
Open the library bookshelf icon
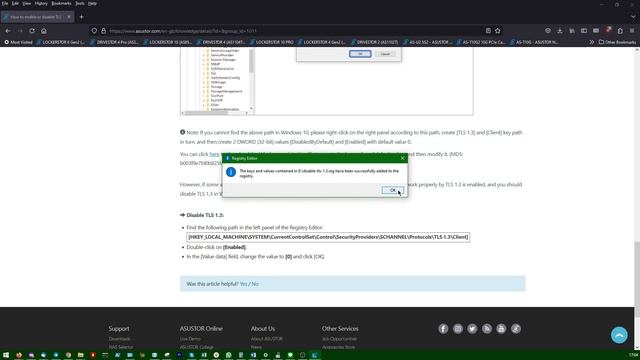pos(572,31)
